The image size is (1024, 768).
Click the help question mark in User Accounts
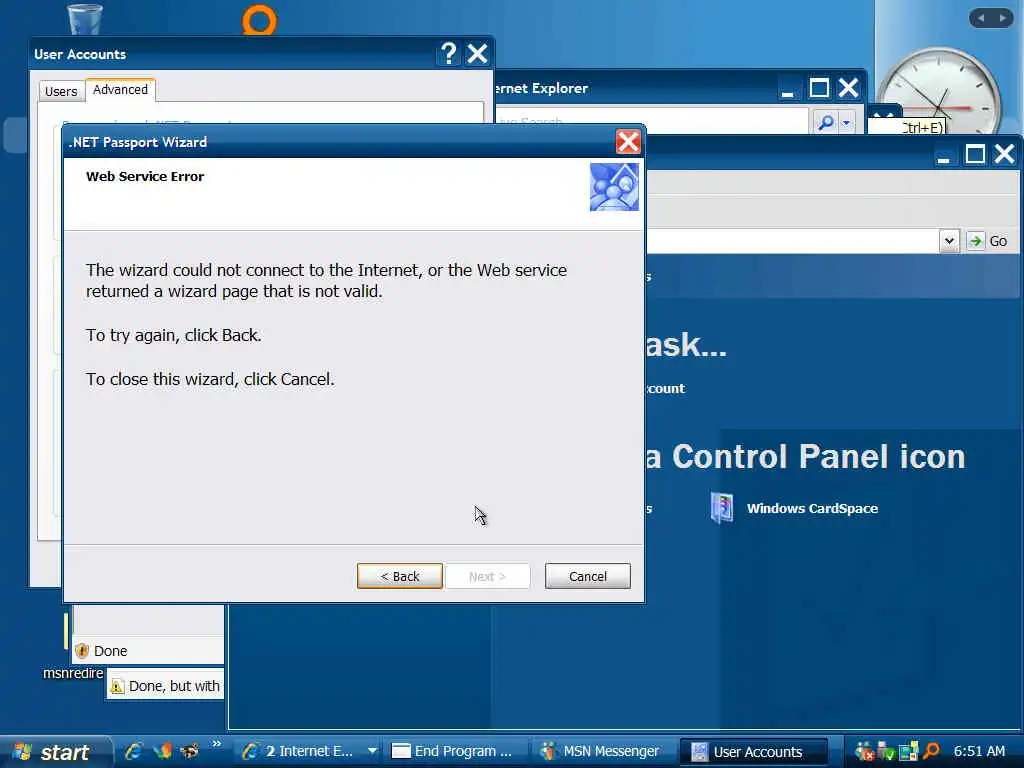[448, 54]
